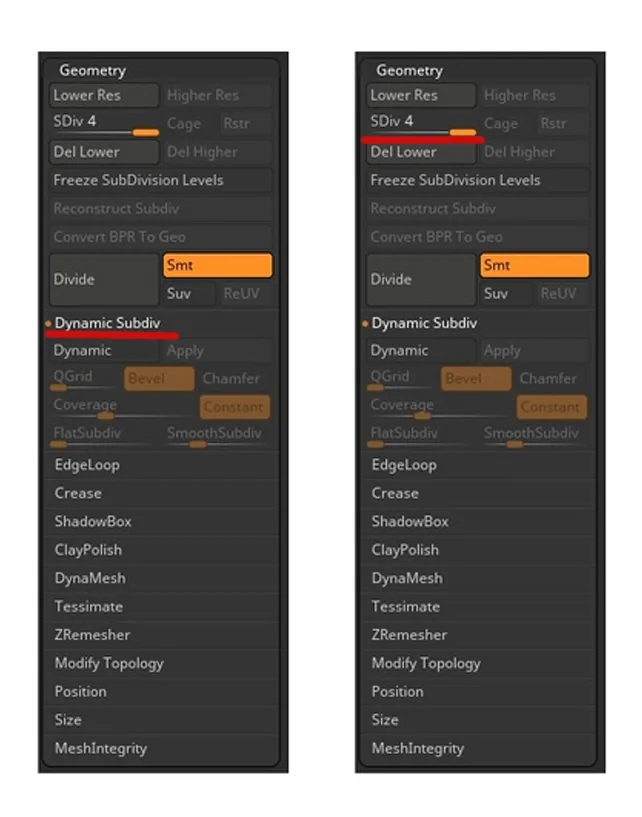
Task: Click Reconstruct Subdiv in left panel
Action: pos(160,208)
